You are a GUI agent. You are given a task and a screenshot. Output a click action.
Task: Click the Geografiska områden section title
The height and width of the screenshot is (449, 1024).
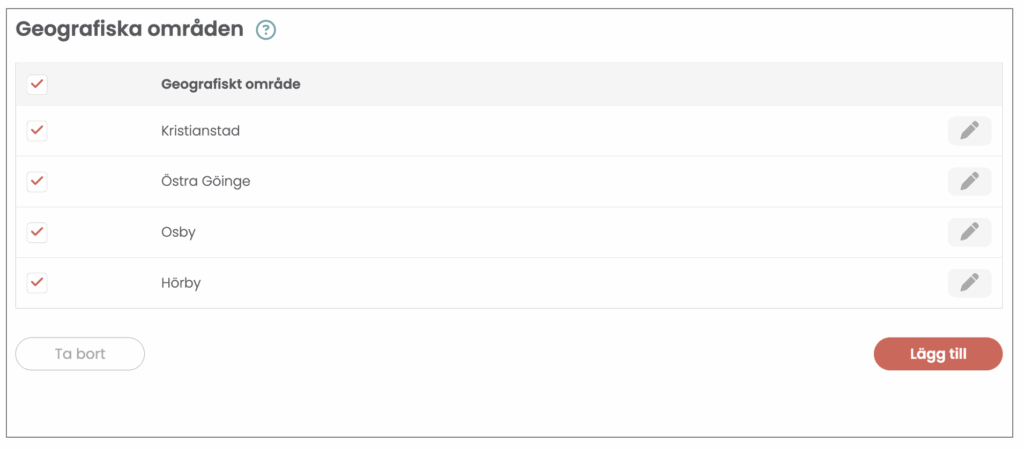point(130,29)
